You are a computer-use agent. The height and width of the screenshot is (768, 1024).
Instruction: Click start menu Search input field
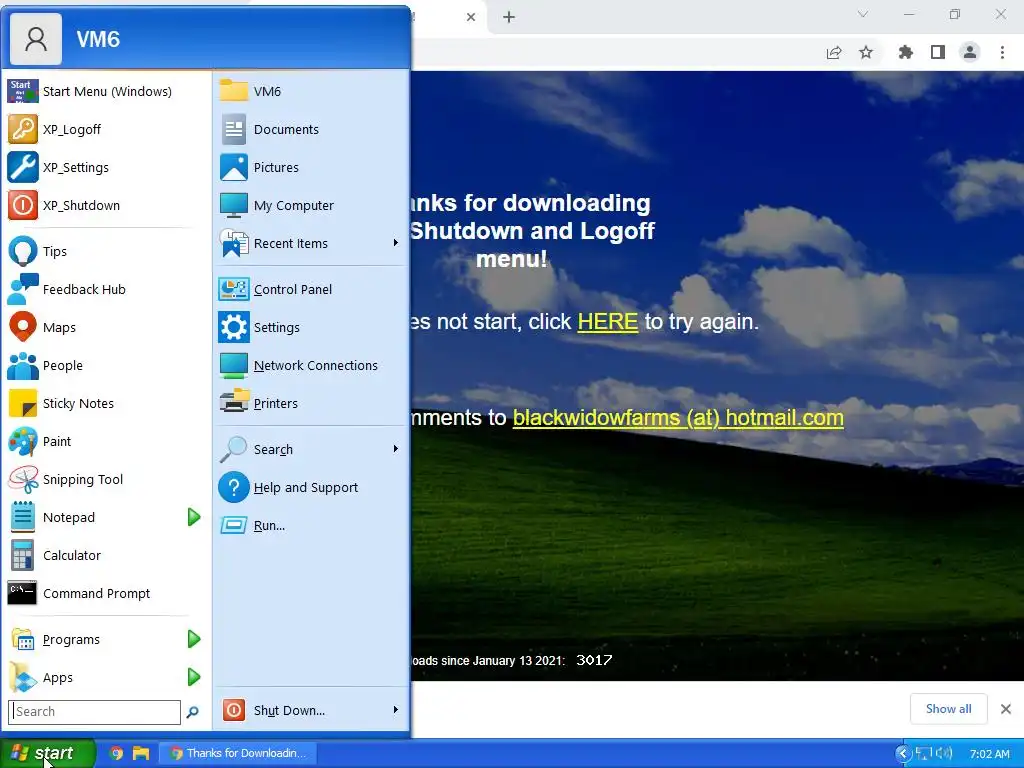[95, 712]
